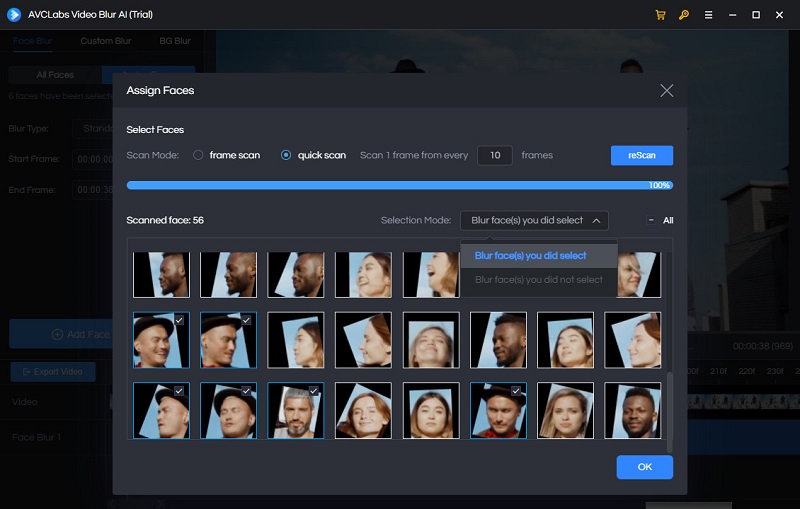Switch to the BG Blur tab

(x=175, y=41)
